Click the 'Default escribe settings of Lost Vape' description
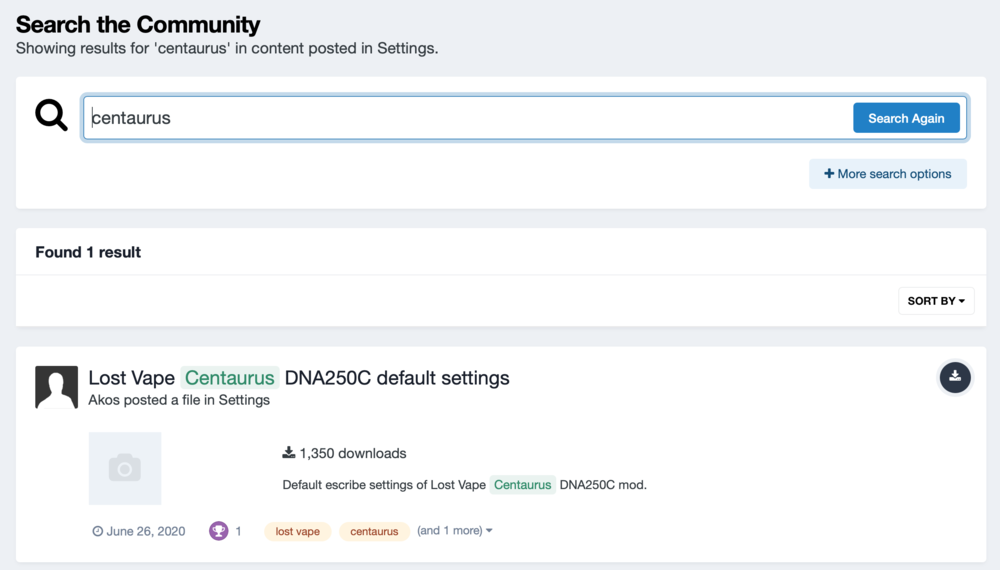Screen dimensions: 1000x570 click(x=464, y=485)
